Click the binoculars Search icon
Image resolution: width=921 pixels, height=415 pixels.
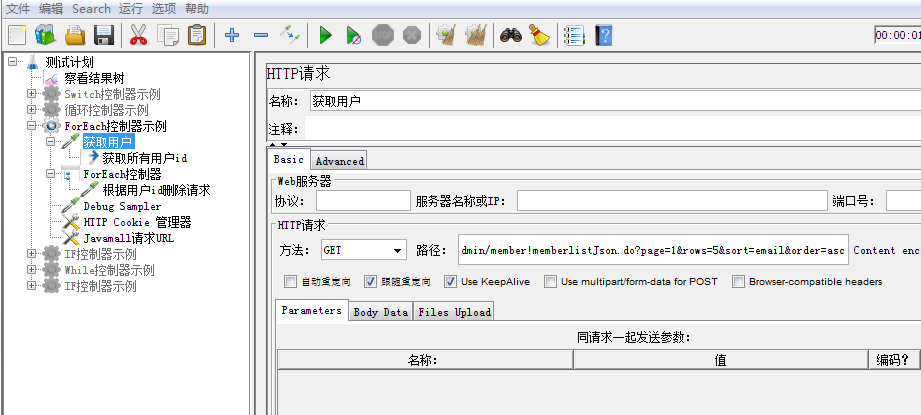click(511, 35)
